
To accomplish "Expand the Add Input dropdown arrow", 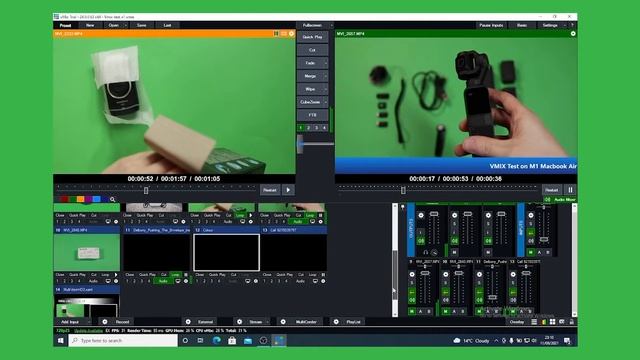I will pyautogui.click(x=89, y=322).
